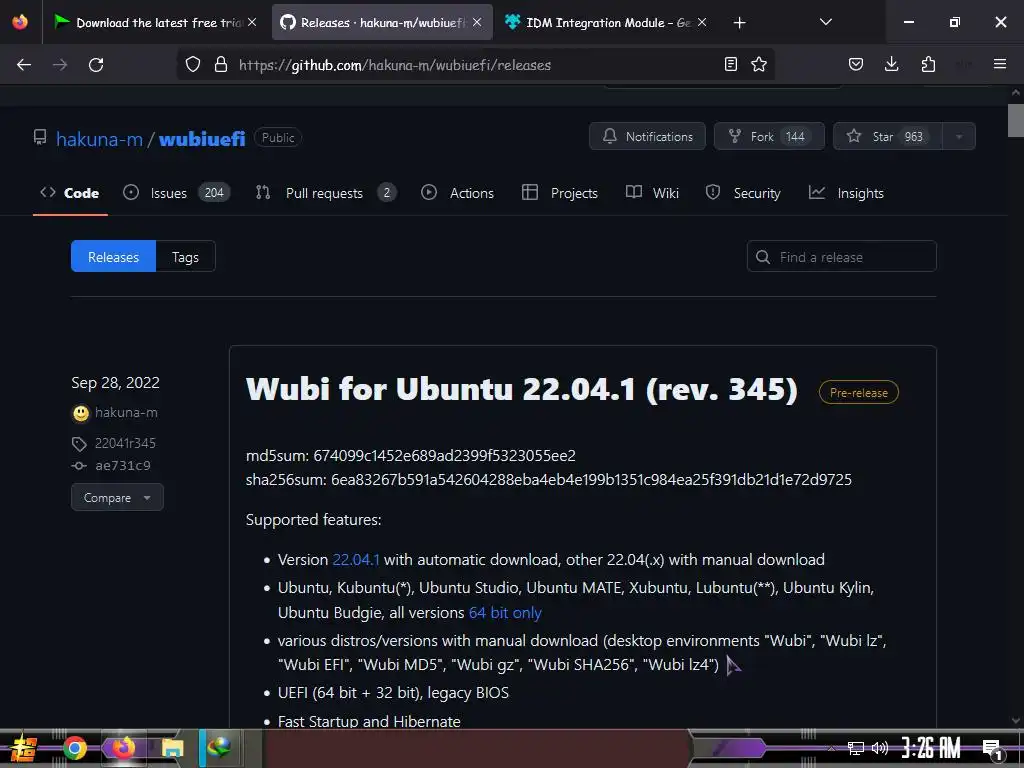The image size is (1024, 768).
Task: Click the Star count 963
Action: tap(914, 136)
